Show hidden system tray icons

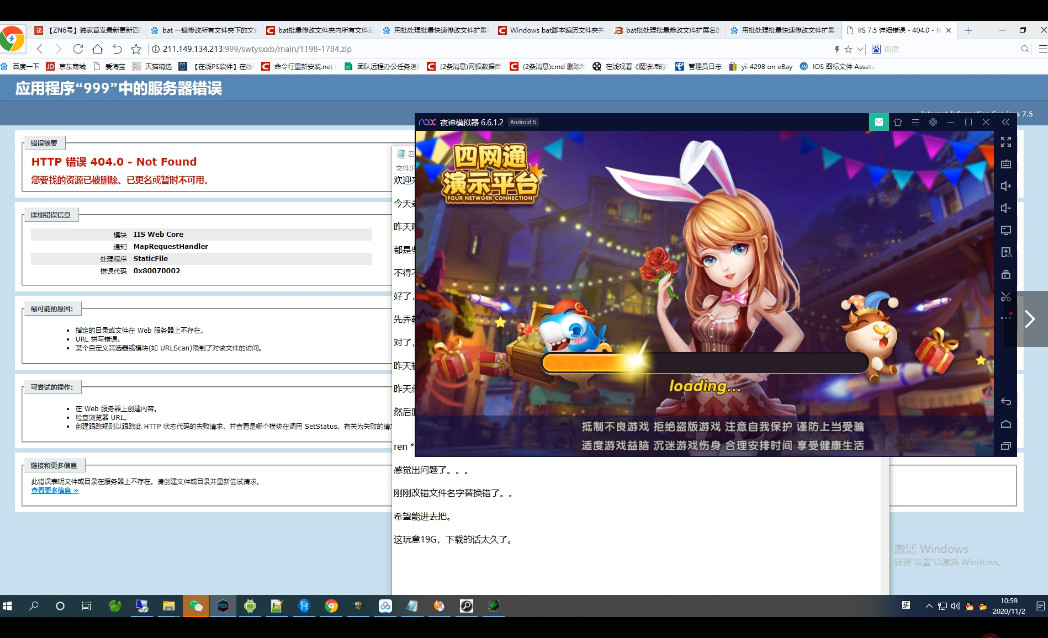(x=928, y=606)
